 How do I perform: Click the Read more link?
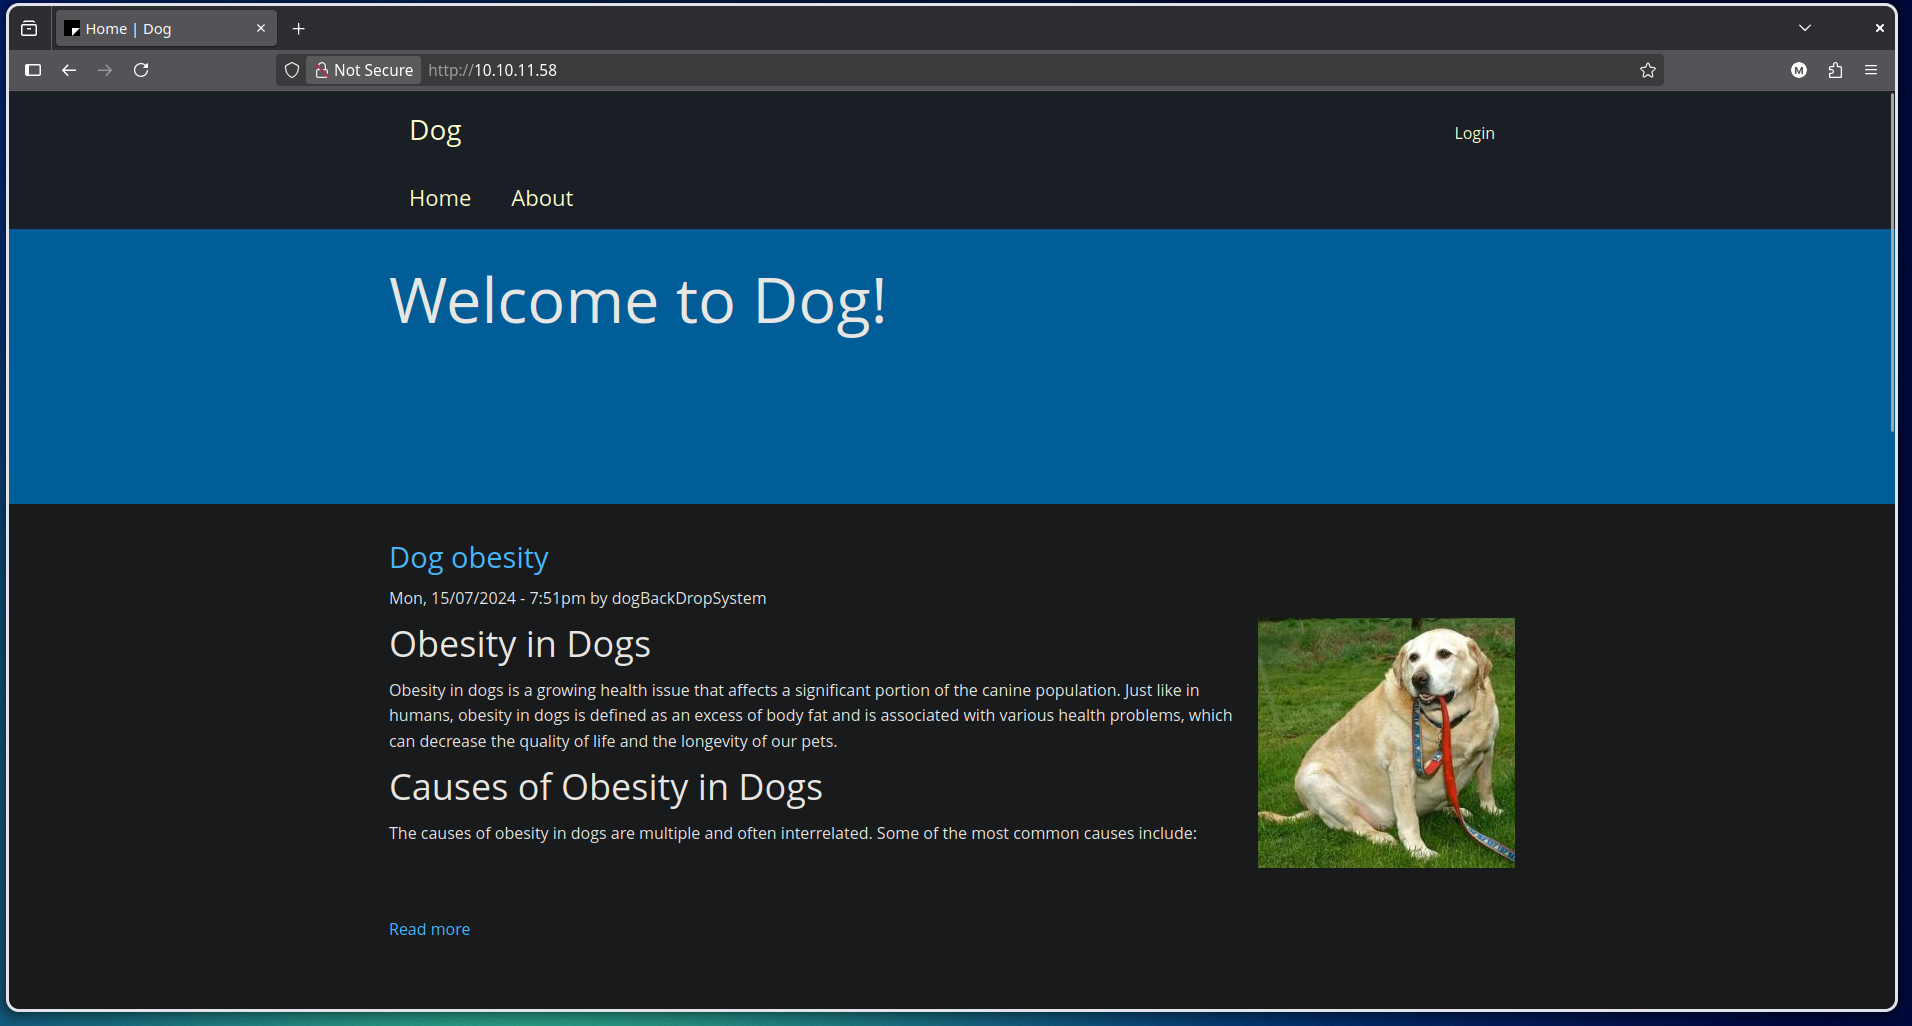(x=429, y=929)
